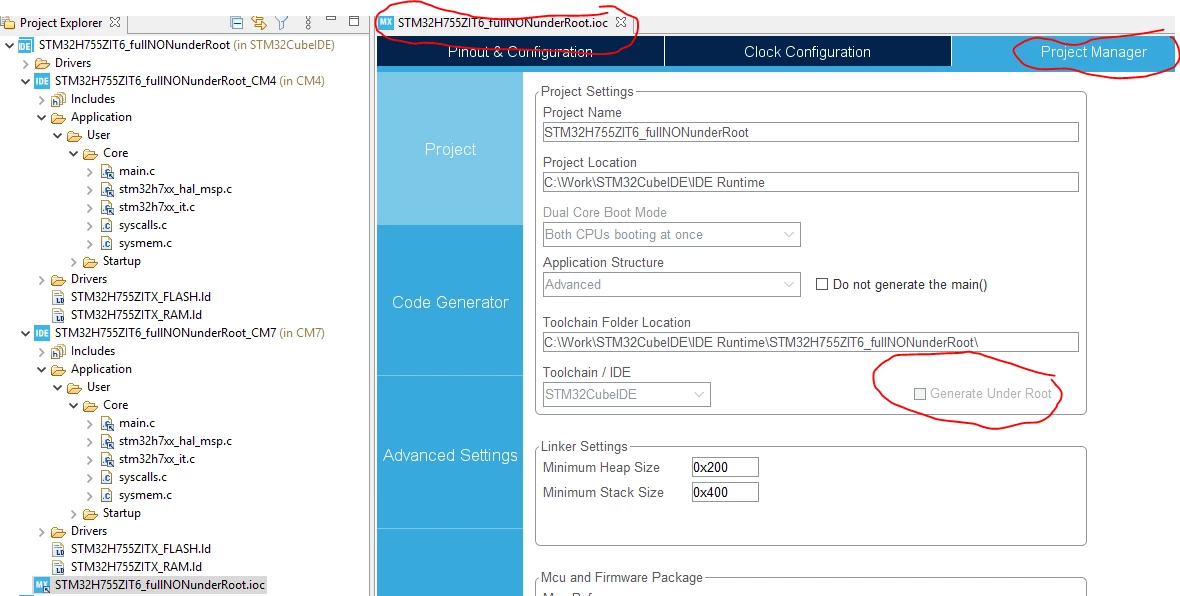Viewport: 1180px width, 596px height.
Task: Open the Application Structure dropdown
Action: [x=671, y=284]
